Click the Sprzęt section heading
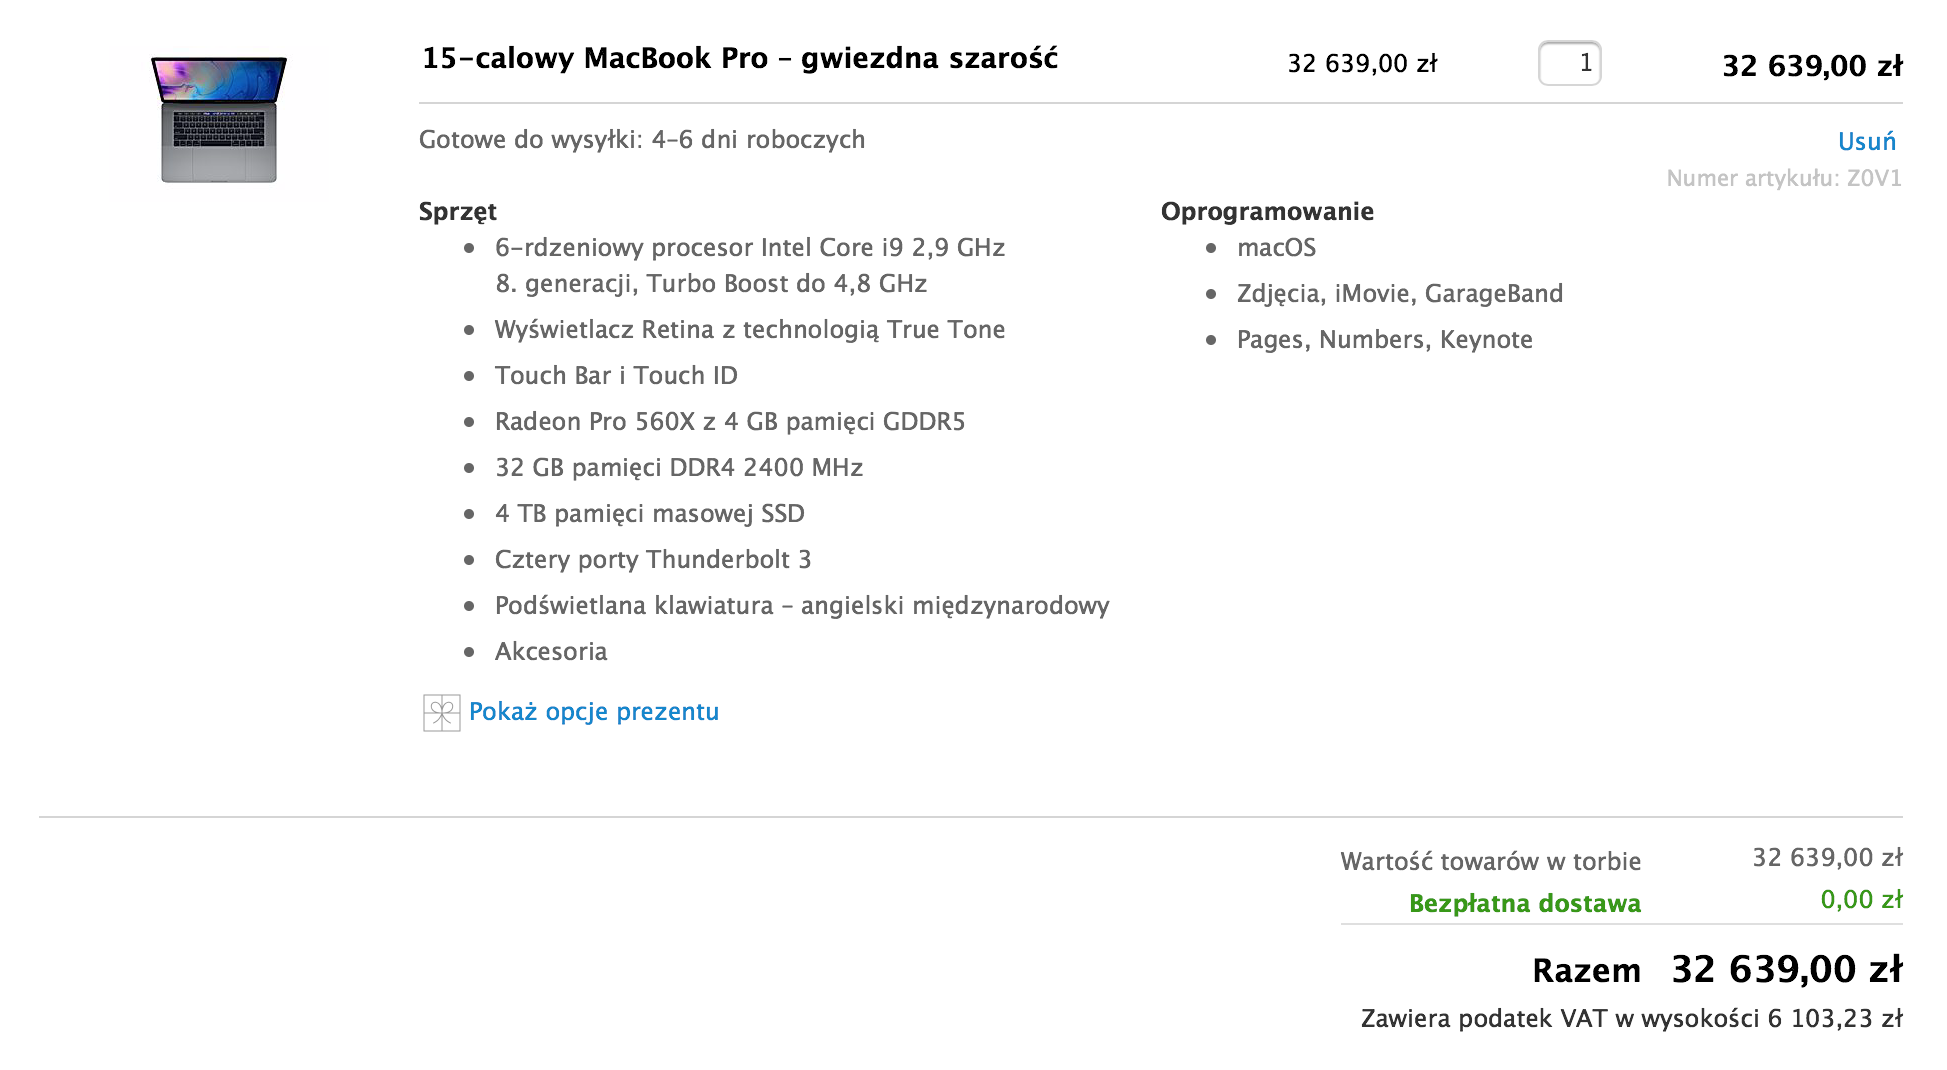Image resolution: width=1947 pixels, height=1070 pixels. pos(457,212)
